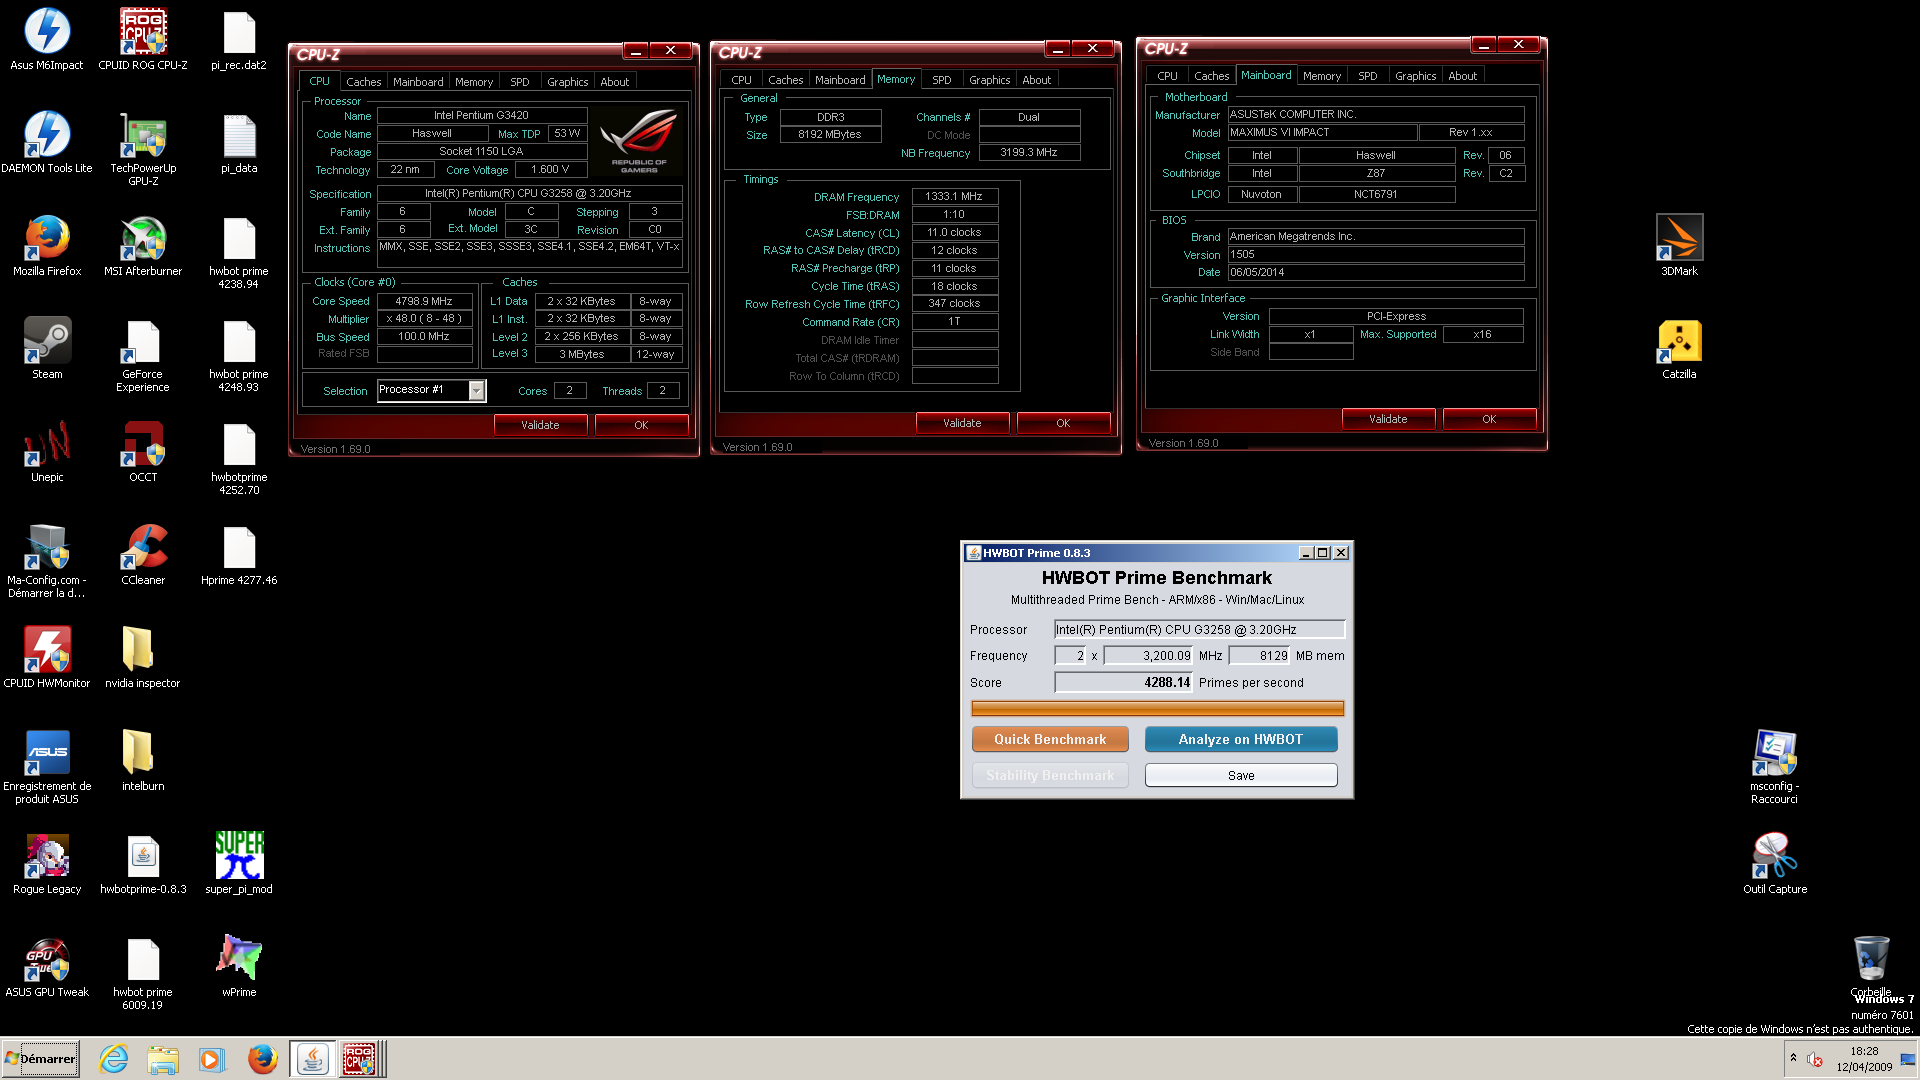Click the Démarrer start button
Screen dimensions: 1920x1080
41,1058
